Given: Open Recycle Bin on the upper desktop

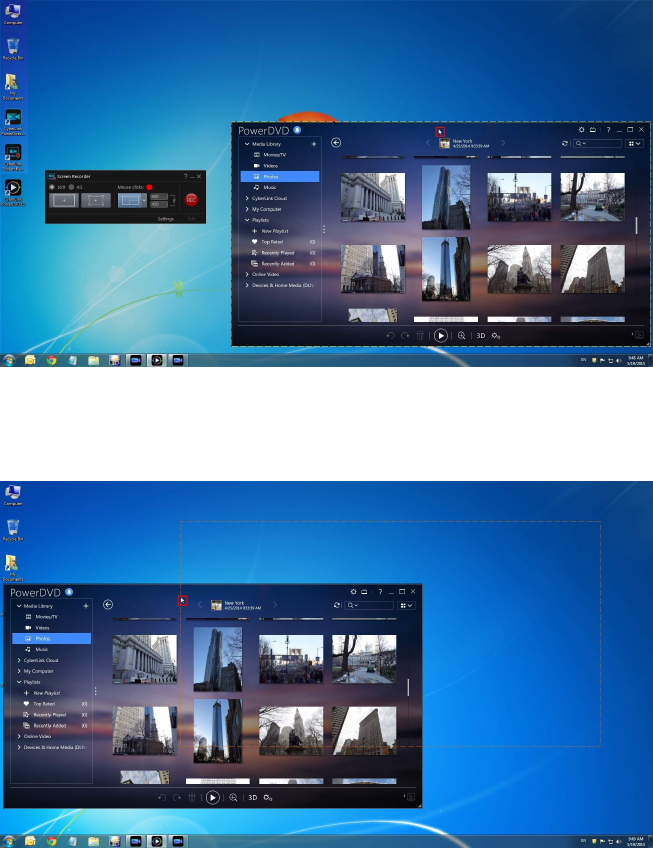Looking at the screenshot, I should [x=13, y=49].
